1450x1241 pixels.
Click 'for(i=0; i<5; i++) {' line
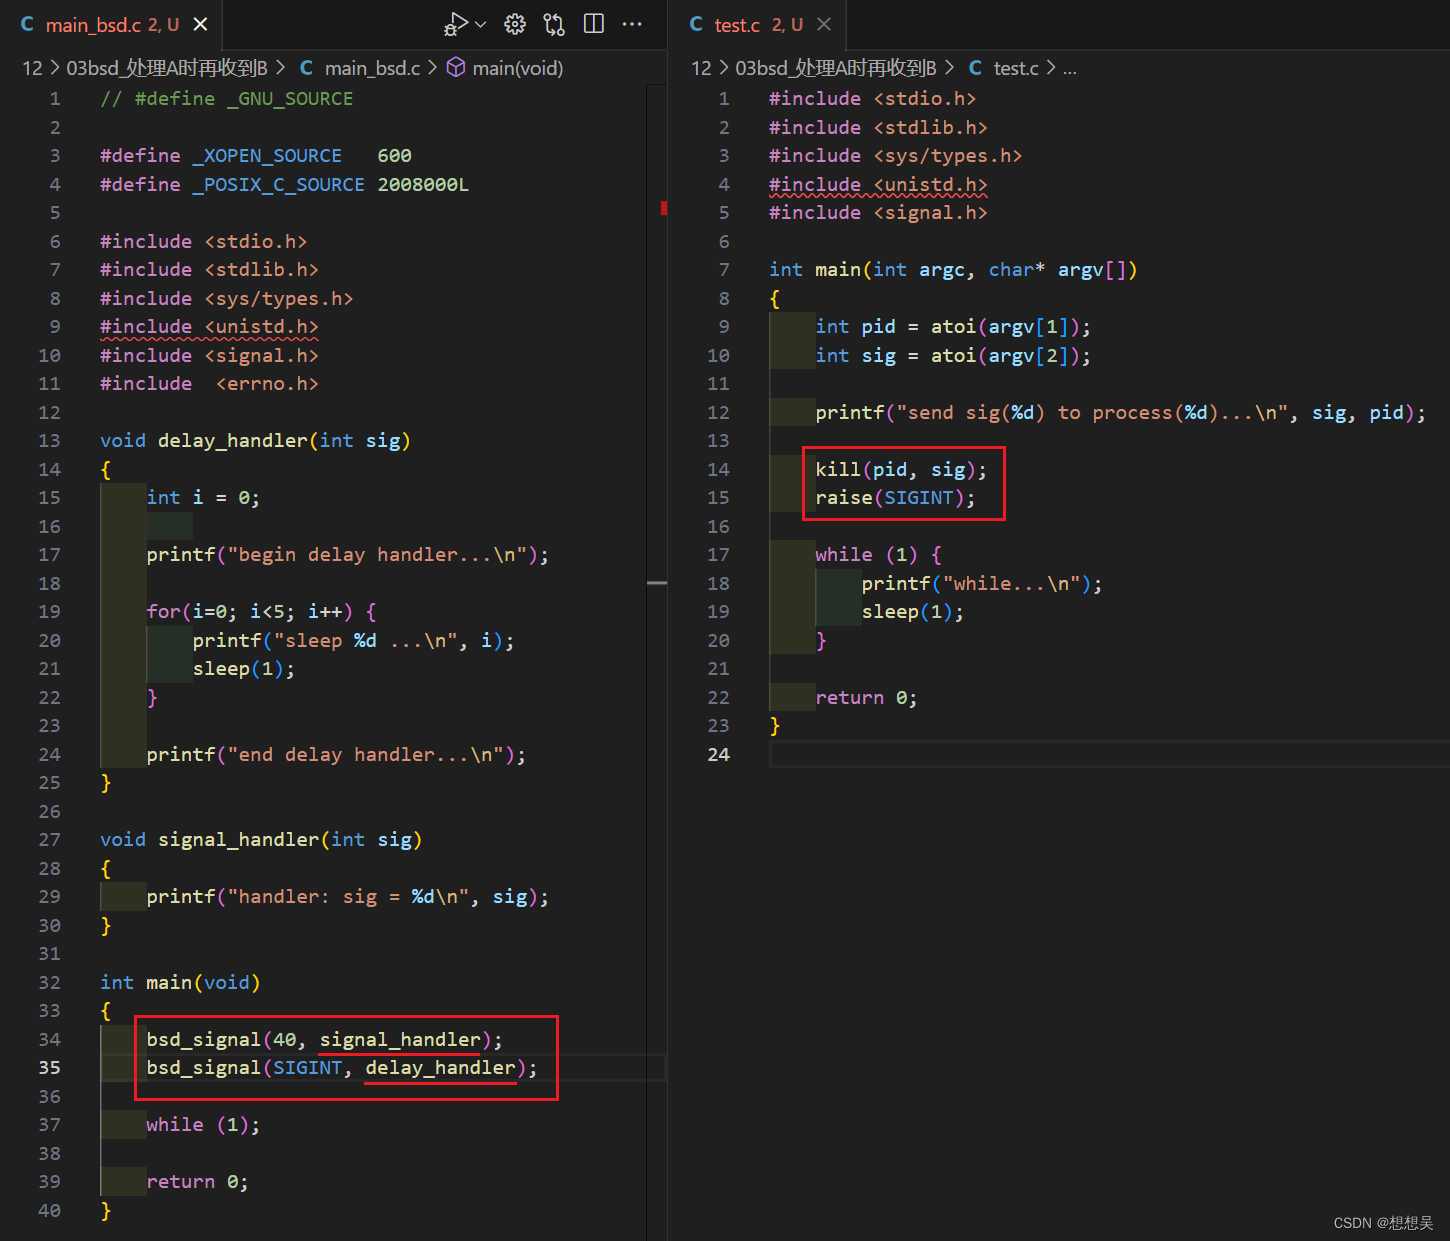tap(261, 612)
